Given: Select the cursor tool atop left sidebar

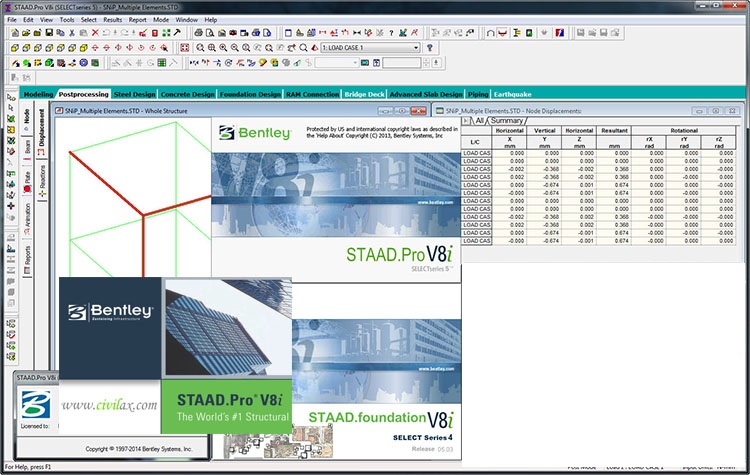Looking at the screenshot, I should pos(11,97).
